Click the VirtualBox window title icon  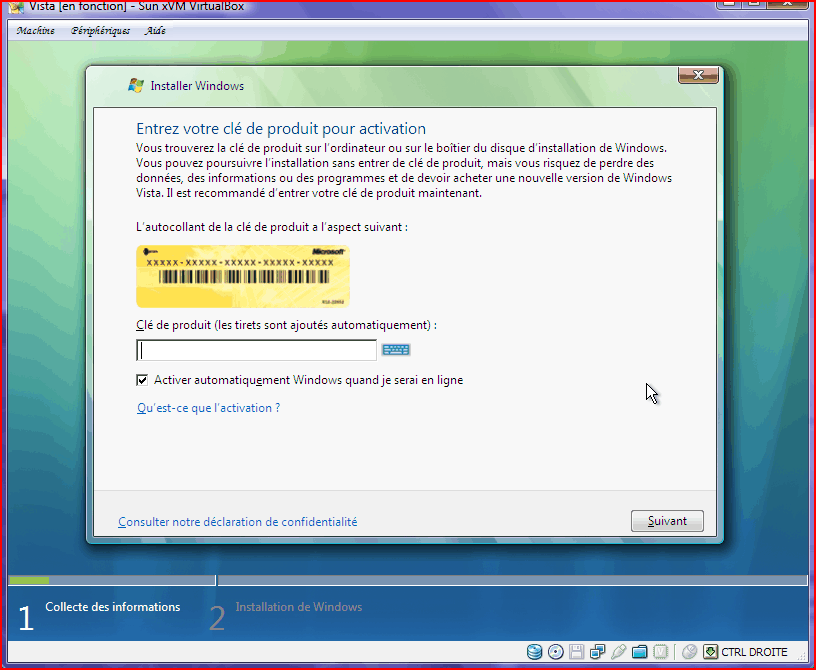[16, 7]
